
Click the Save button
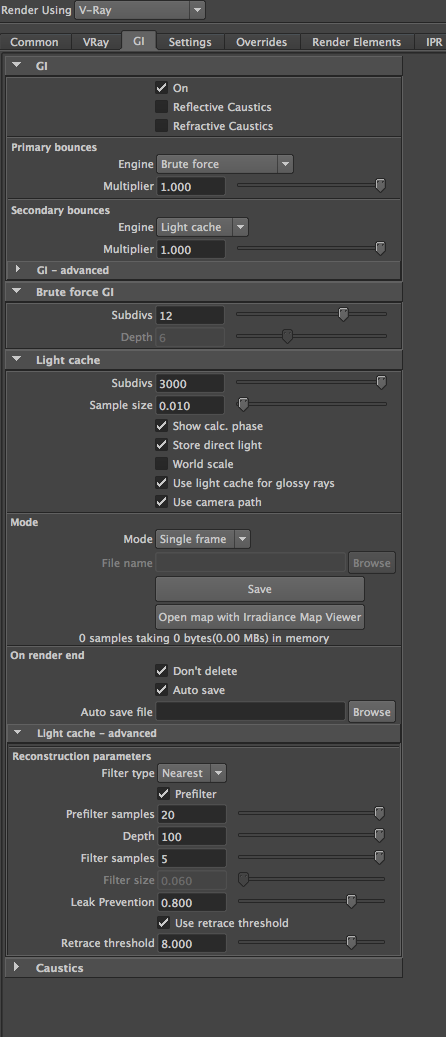point(259,589)
